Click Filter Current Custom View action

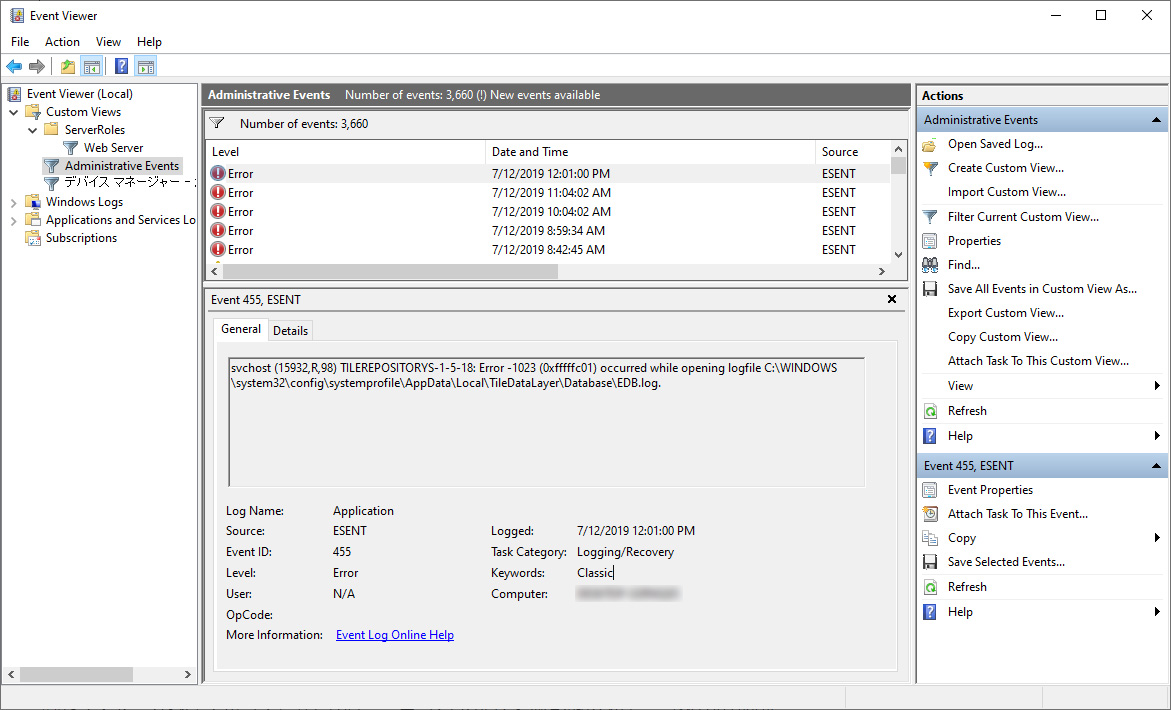tap(1022, 217)
